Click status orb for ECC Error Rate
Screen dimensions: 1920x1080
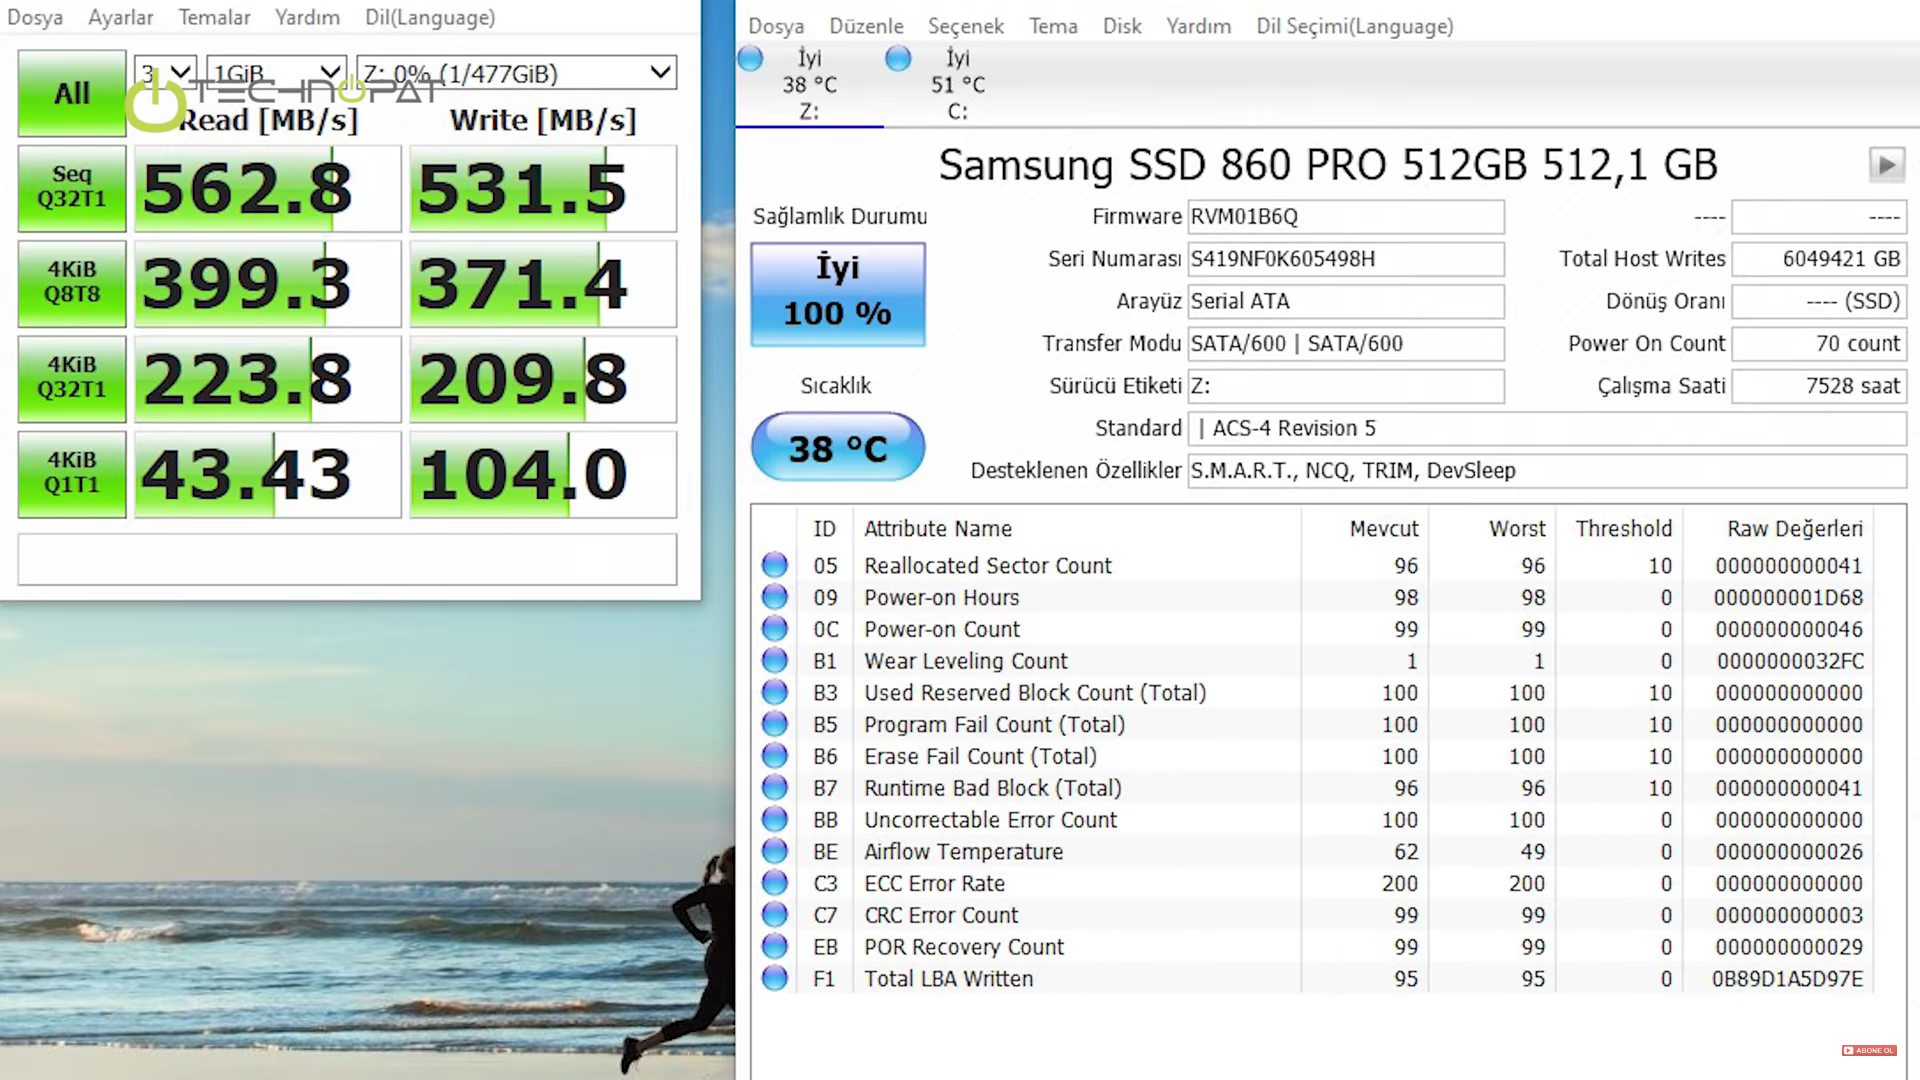pos(774,883)
